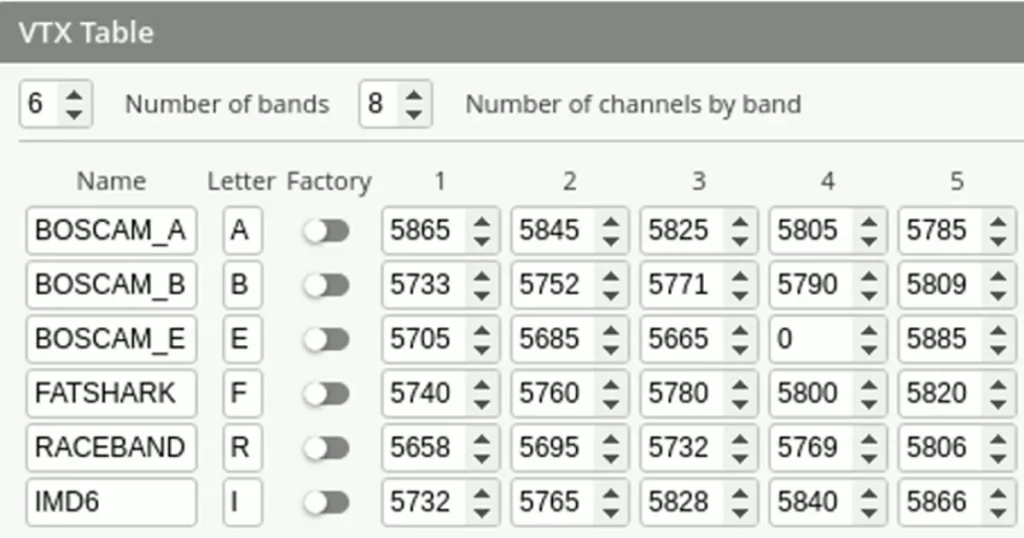Decrement BOSCAM_B channel 2 value 5752

611,293
